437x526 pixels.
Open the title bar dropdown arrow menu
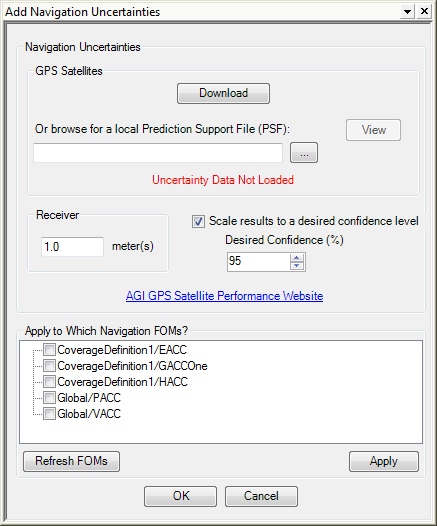click(407, 12)
